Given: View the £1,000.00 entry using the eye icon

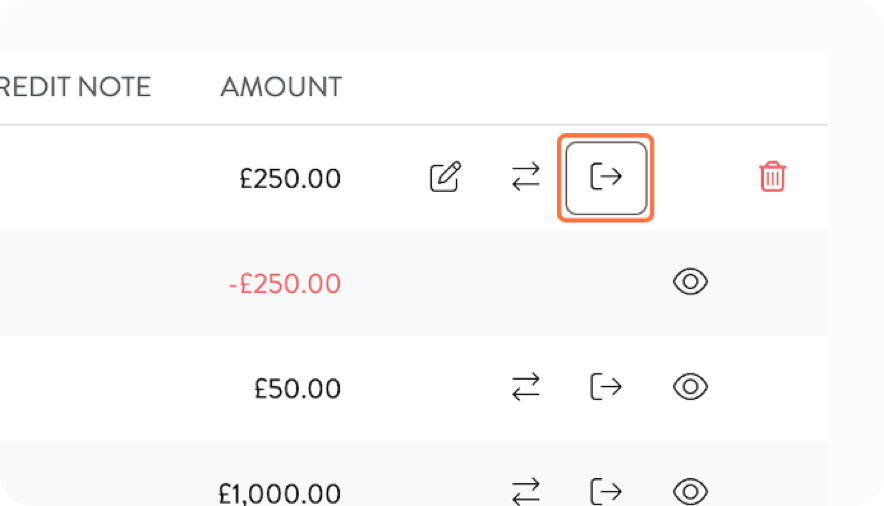Looking at the screenshot, I should (x=690, y=491).
